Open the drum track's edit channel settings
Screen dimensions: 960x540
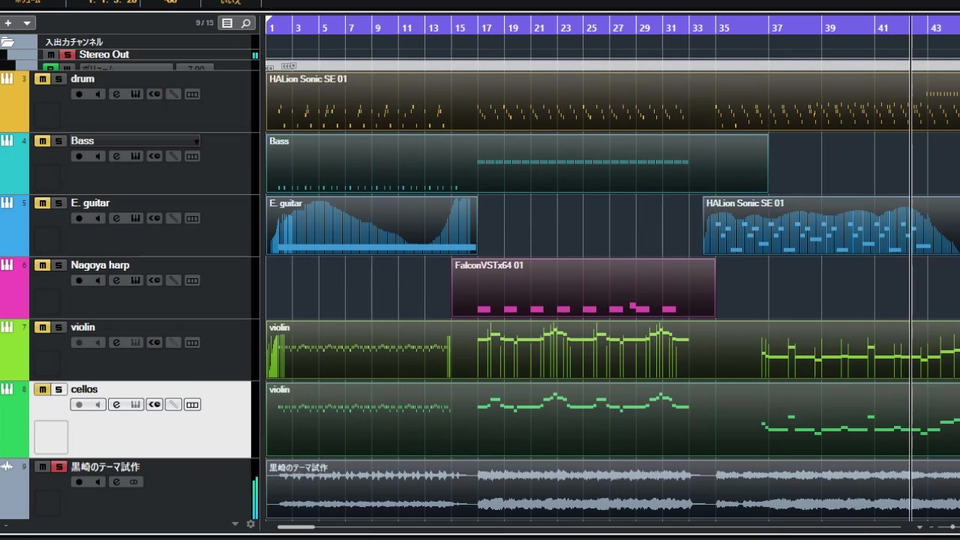(x=116, y=94)
